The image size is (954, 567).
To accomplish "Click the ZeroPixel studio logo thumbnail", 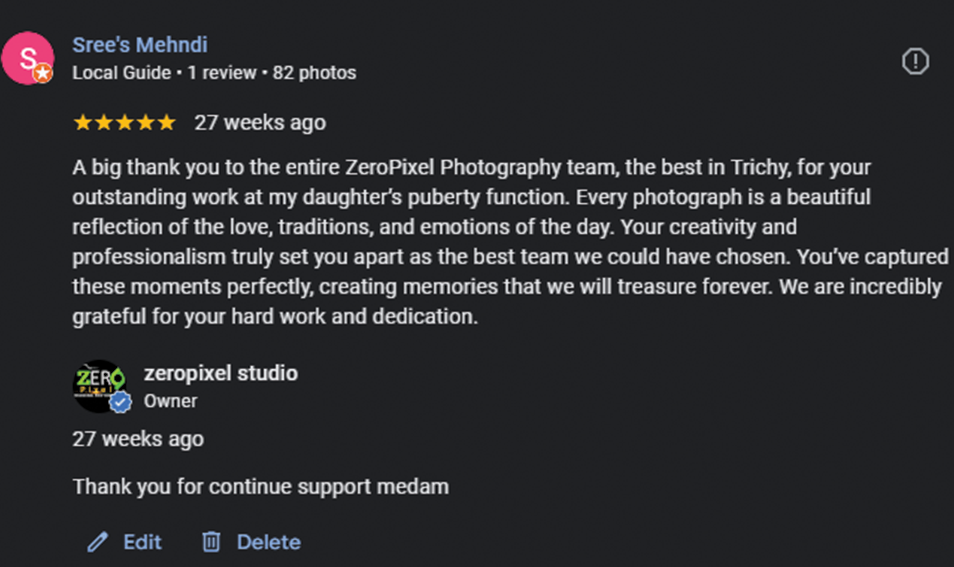I will click(99, 386).
